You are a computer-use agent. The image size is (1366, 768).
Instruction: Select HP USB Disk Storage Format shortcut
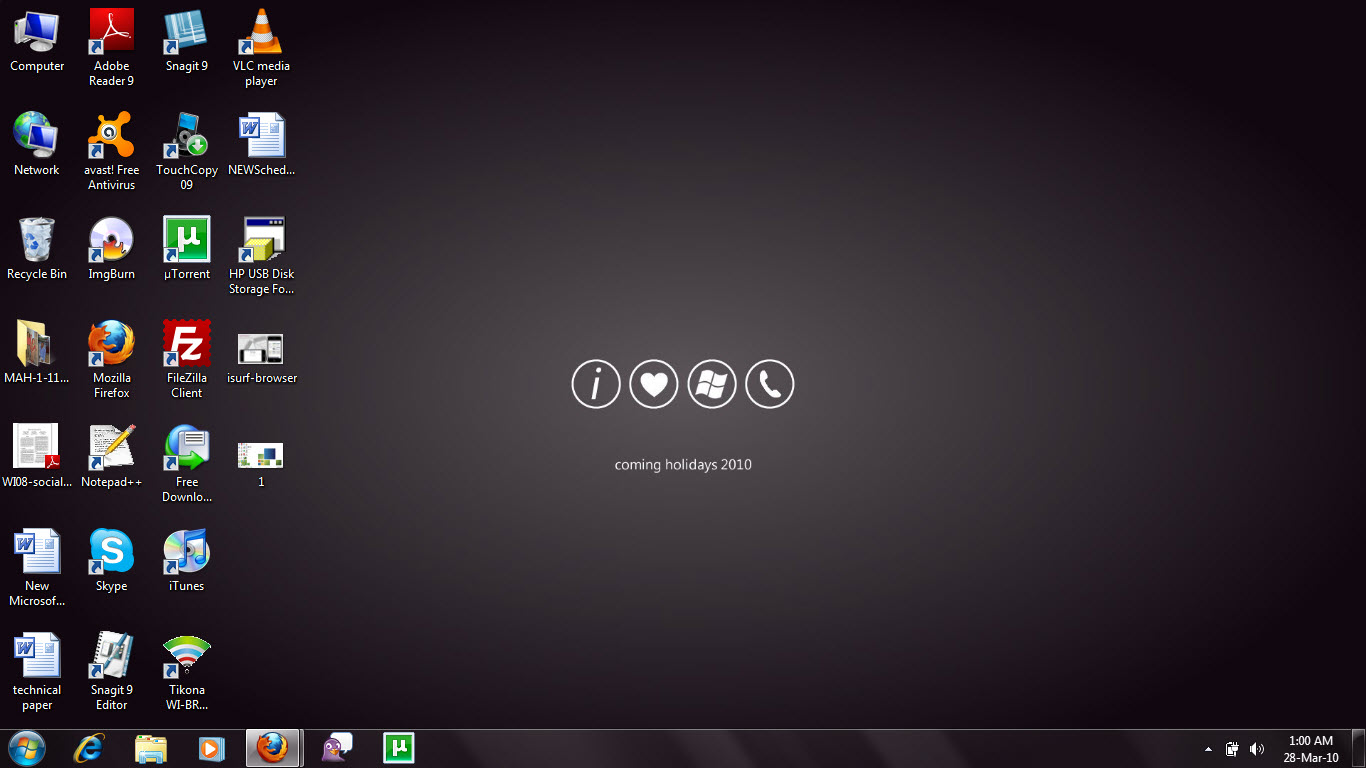(261, 255)
